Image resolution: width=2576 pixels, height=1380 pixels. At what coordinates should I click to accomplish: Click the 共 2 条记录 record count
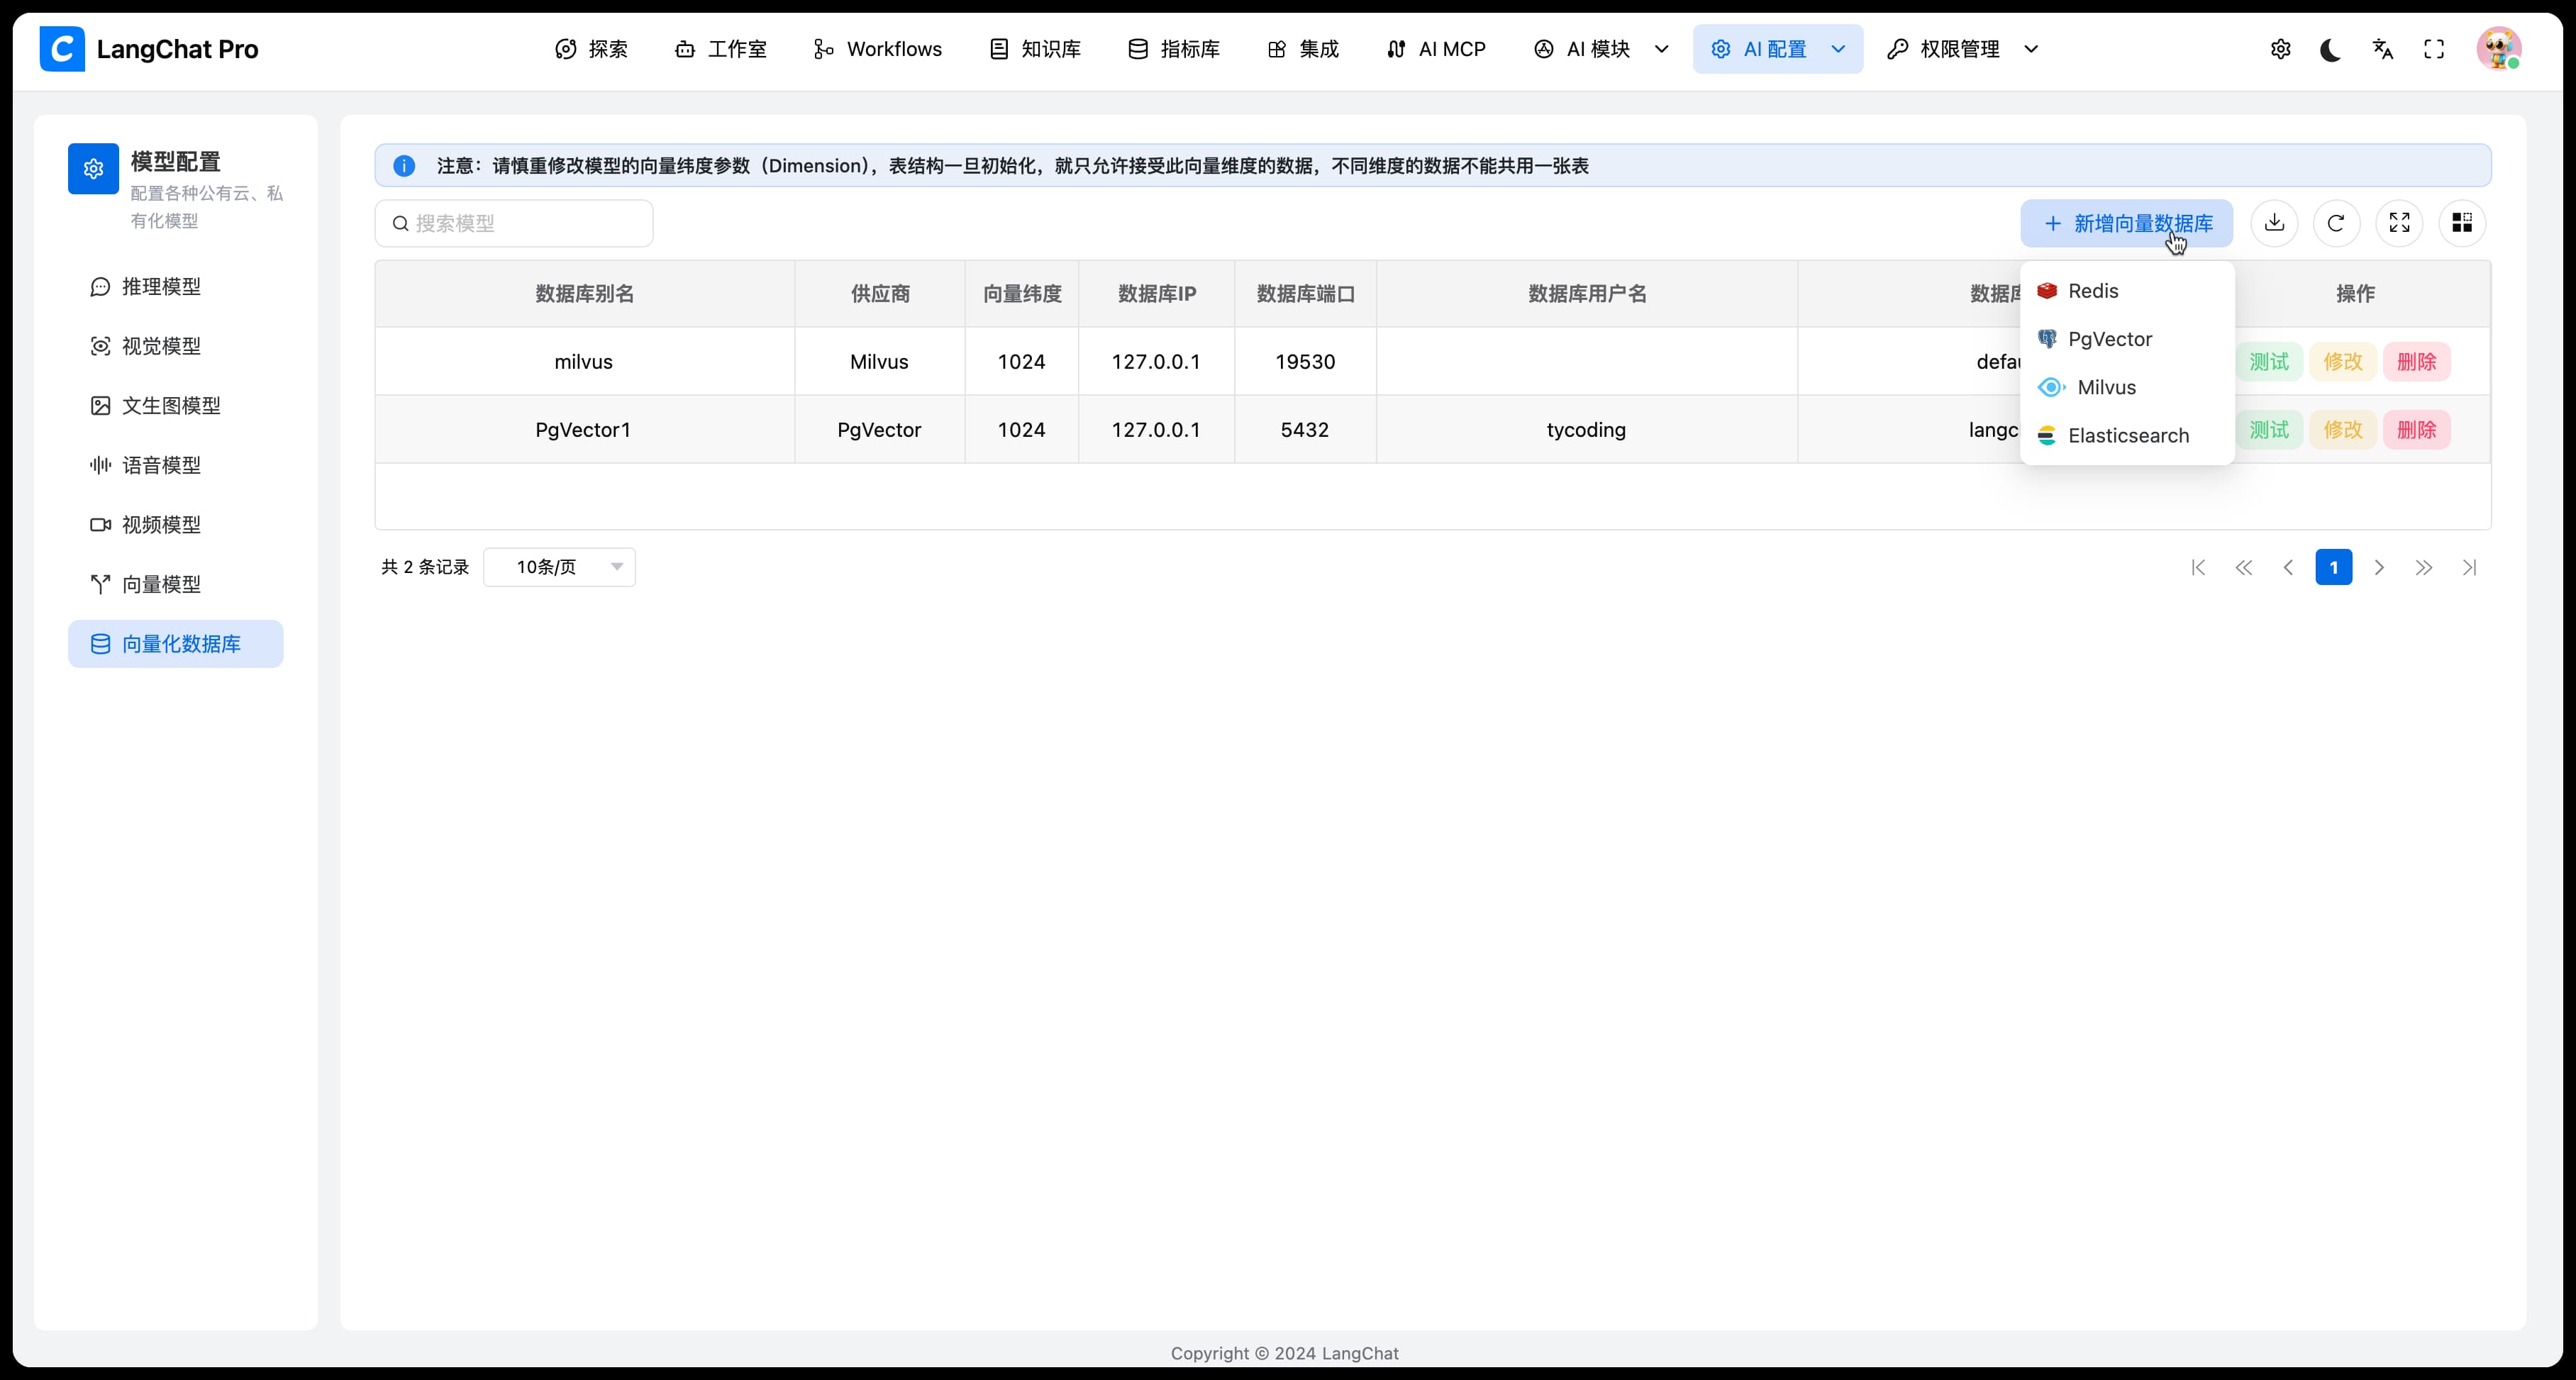(x=425, y=568)
